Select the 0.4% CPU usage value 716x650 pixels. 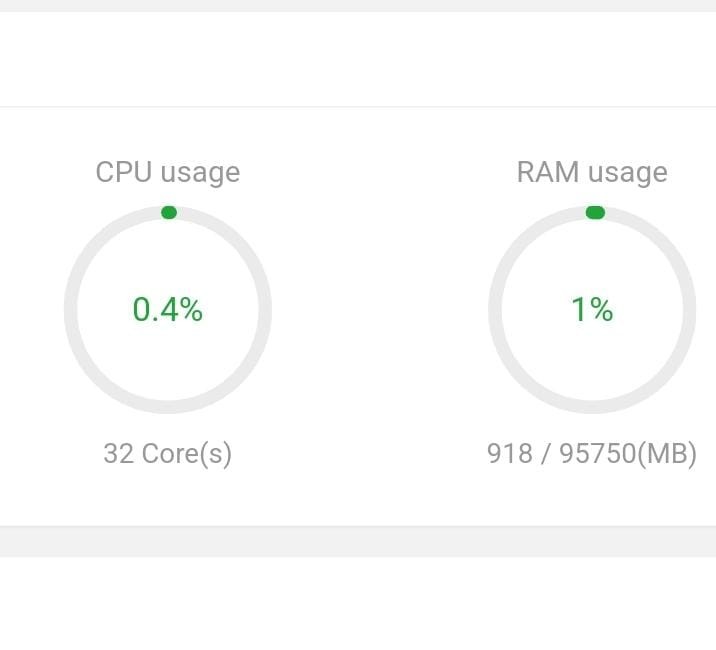click(167, 310)
